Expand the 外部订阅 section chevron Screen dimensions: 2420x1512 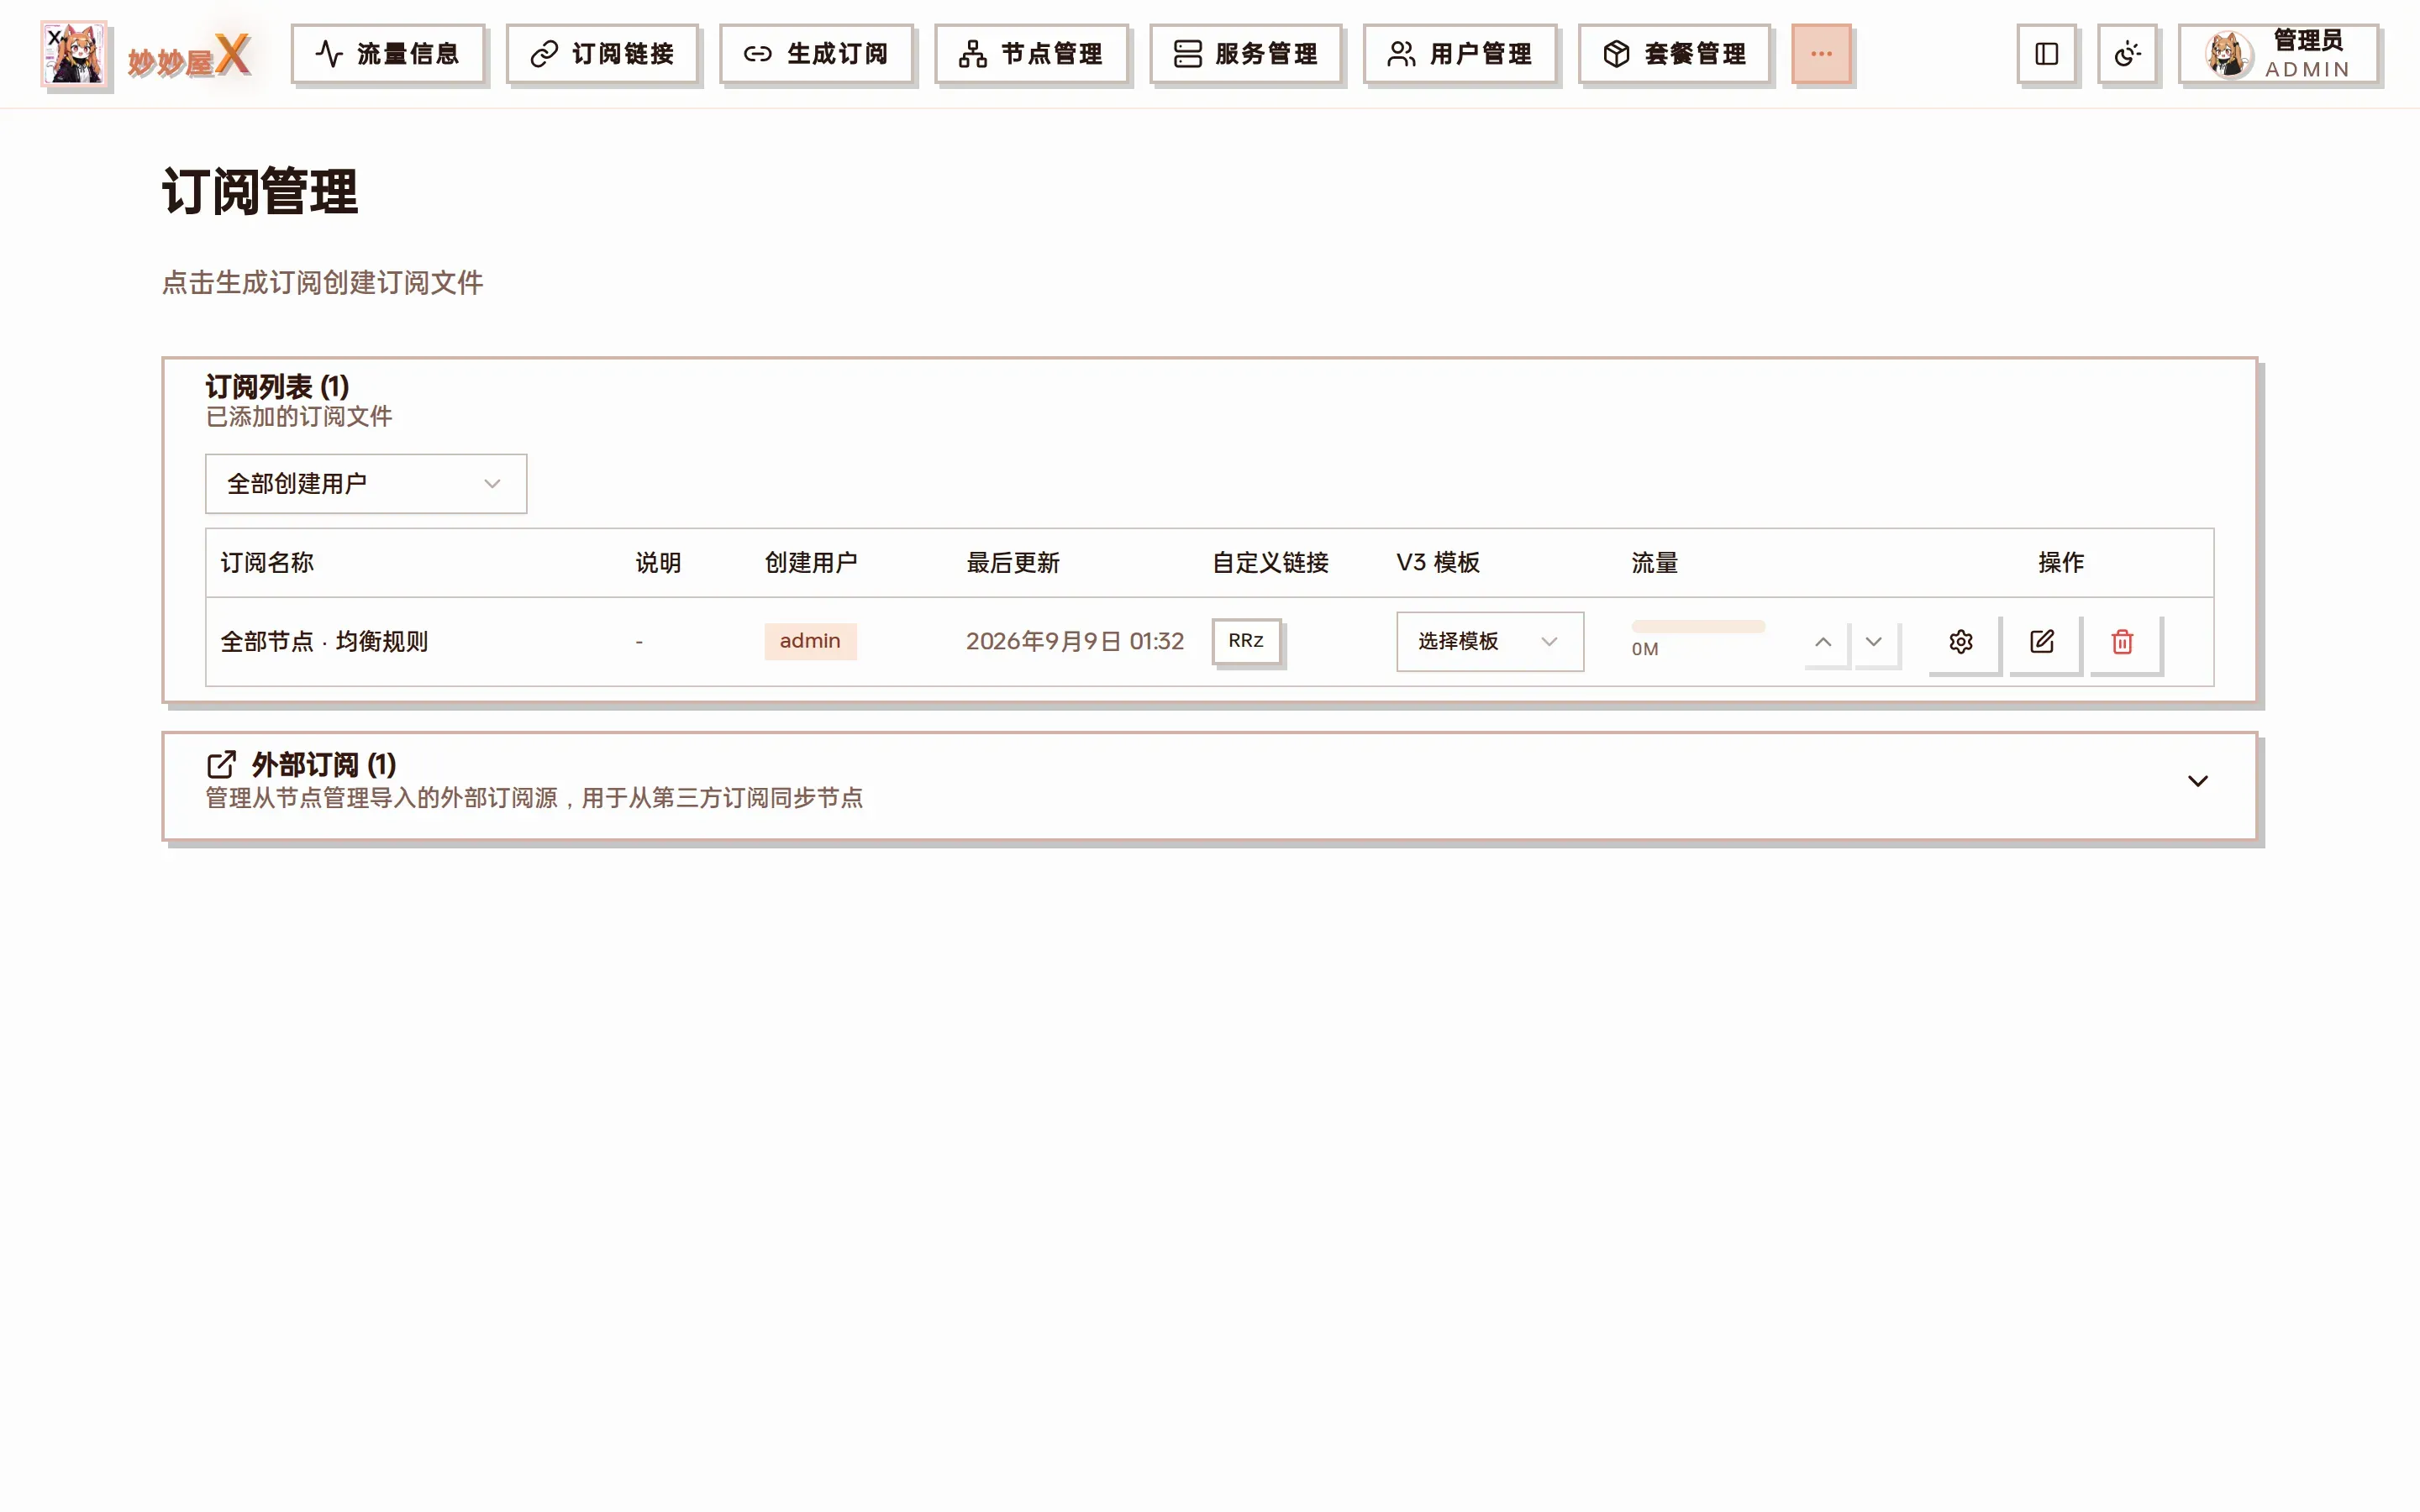2198,781
